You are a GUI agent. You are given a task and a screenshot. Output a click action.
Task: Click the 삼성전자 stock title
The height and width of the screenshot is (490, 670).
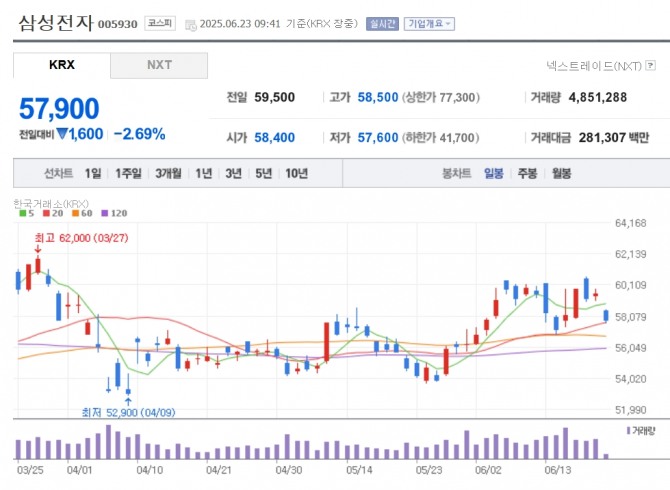(x=55, y=23)
